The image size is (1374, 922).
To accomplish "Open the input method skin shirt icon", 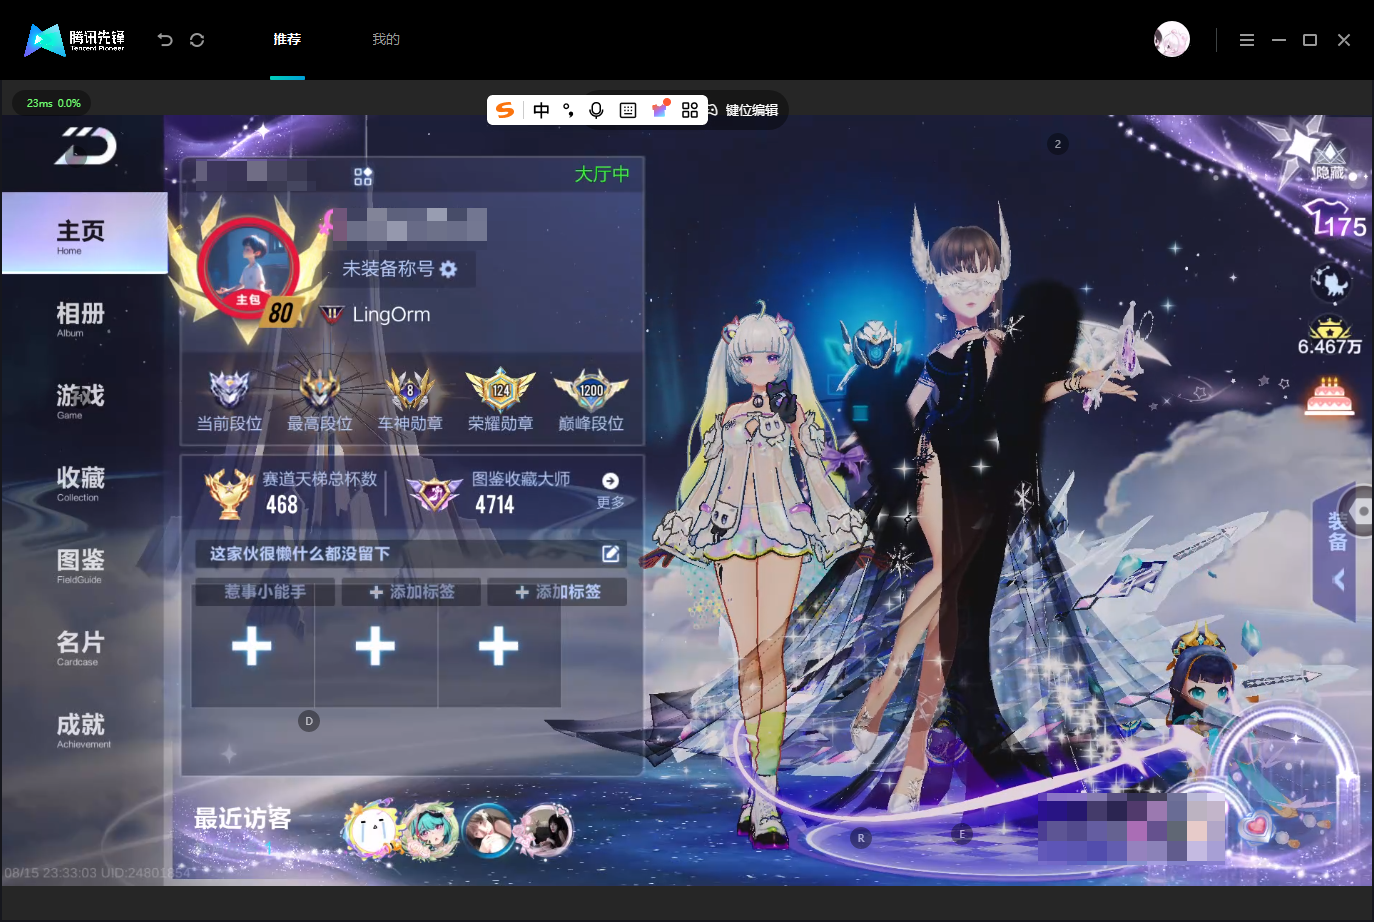I will tap(660, 109).
